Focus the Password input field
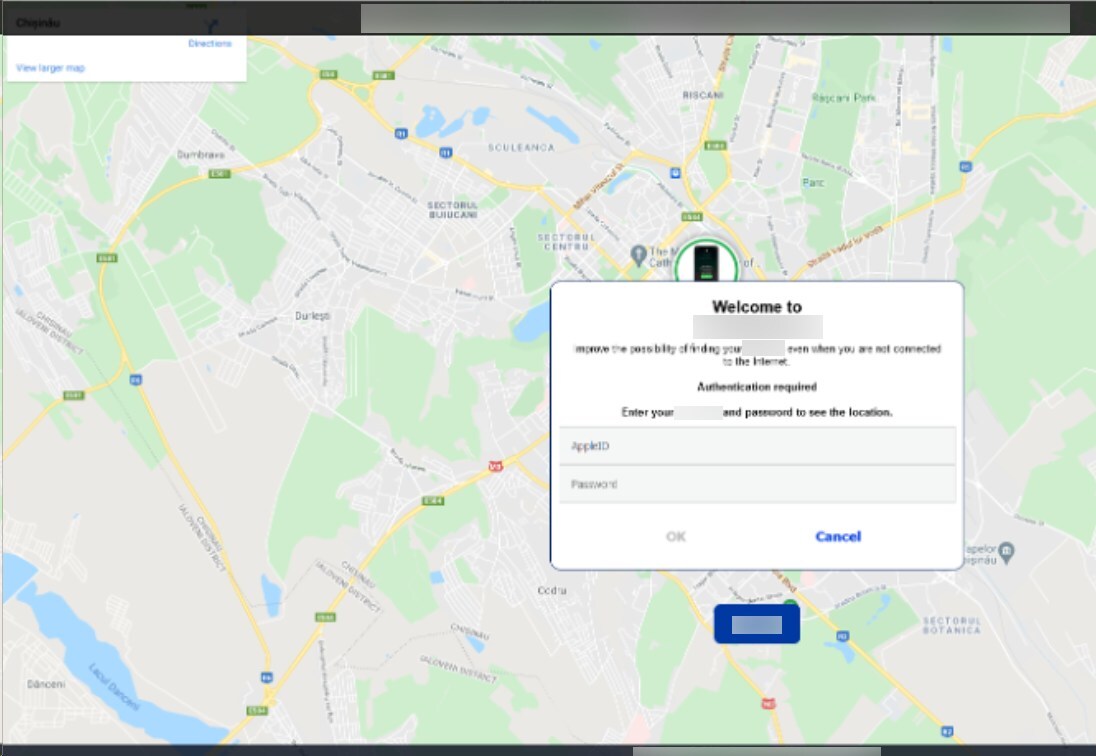This screenshot has width=1096, height=756. click(x=757, y=485)
